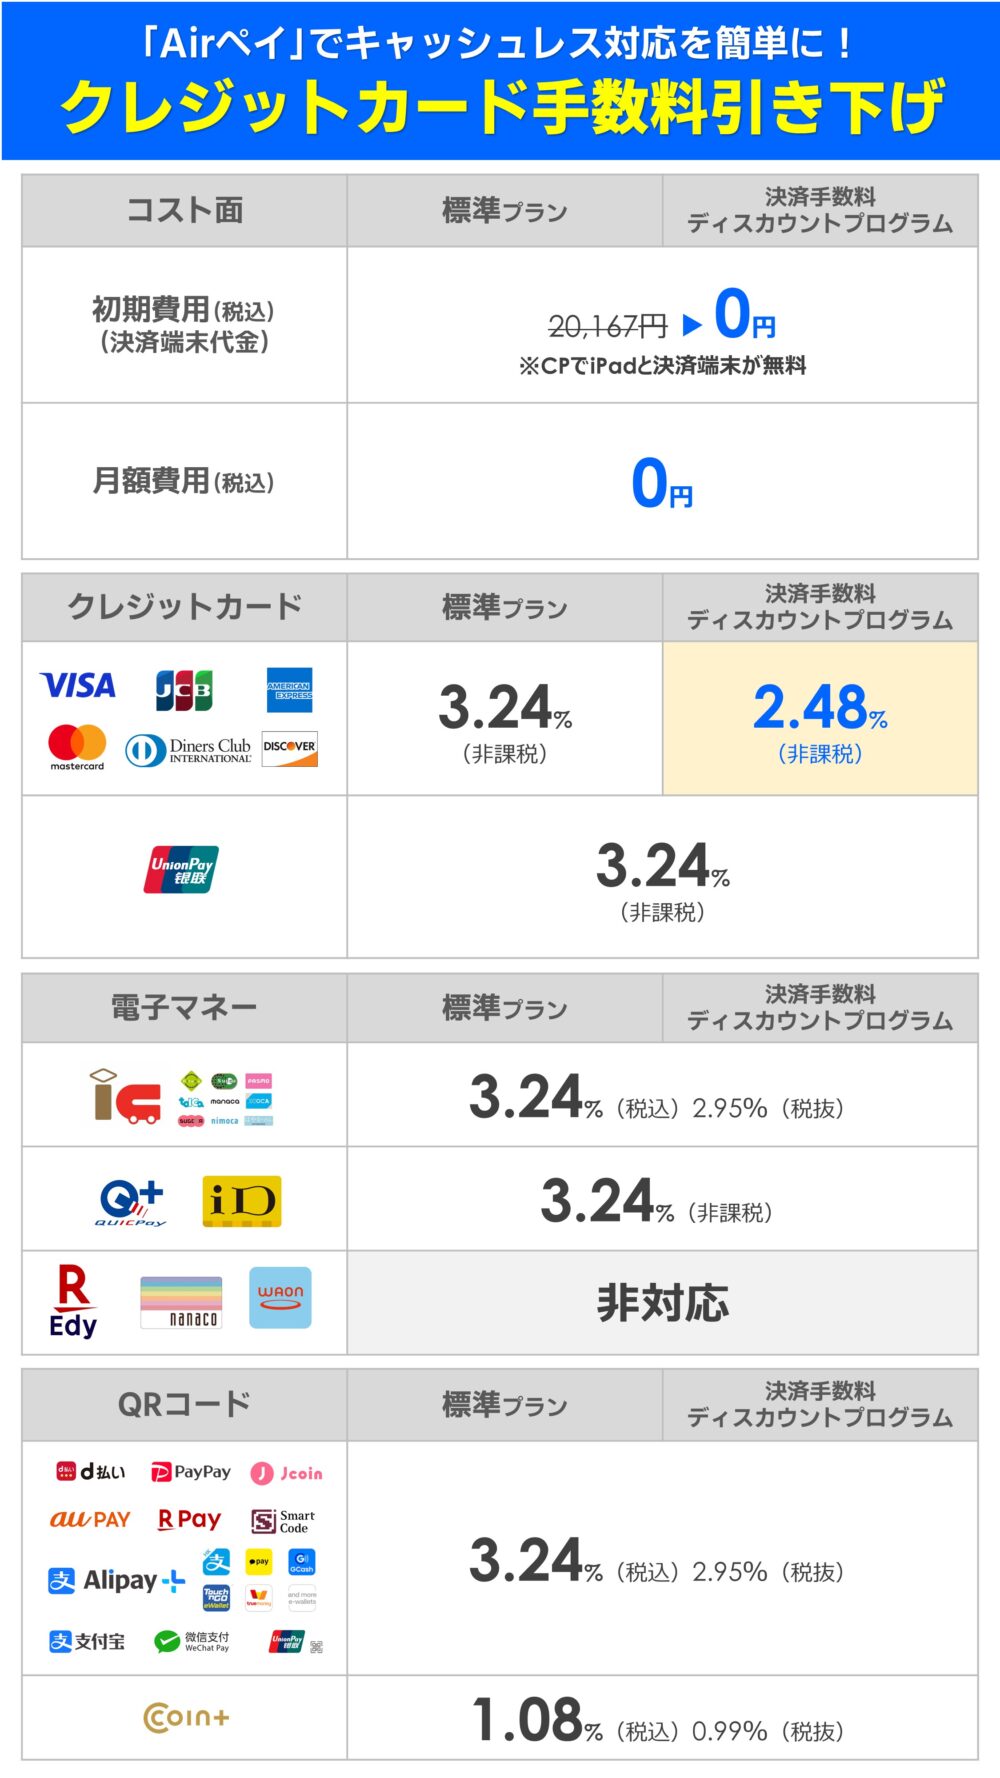Click the QUICPay plus logo

click(131, 1202)
